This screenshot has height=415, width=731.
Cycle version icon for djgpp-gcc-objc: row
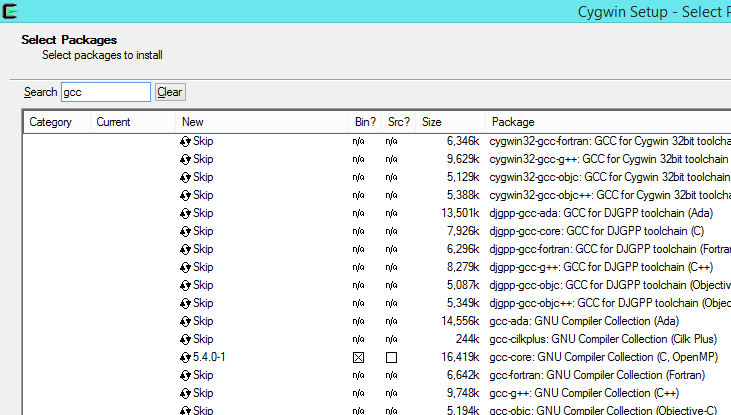click(x=186, y=285)
